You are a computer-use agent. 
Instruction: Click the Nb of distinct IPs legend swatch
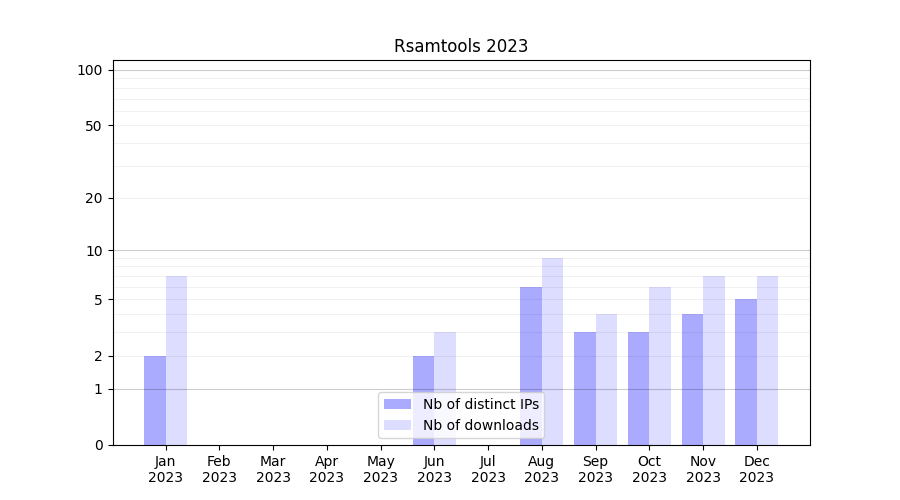(x=397, y=404)
